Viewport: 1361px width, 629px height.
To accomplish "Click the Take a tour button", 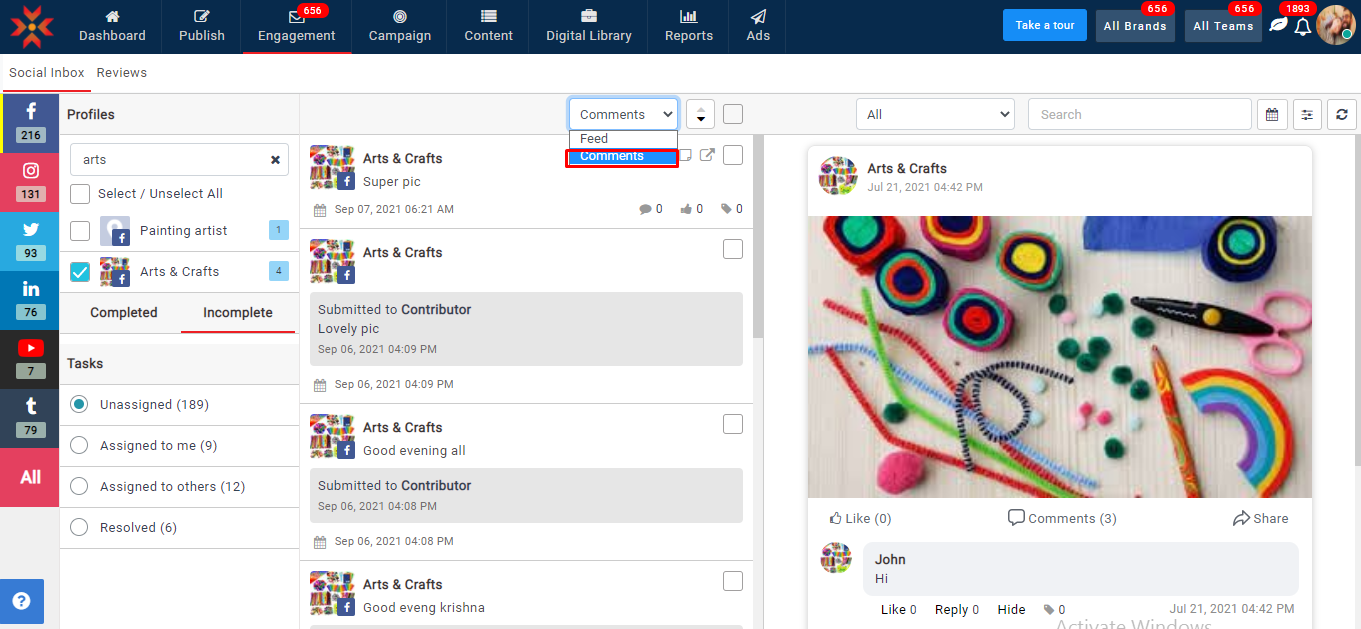I will pos(1044,26).
